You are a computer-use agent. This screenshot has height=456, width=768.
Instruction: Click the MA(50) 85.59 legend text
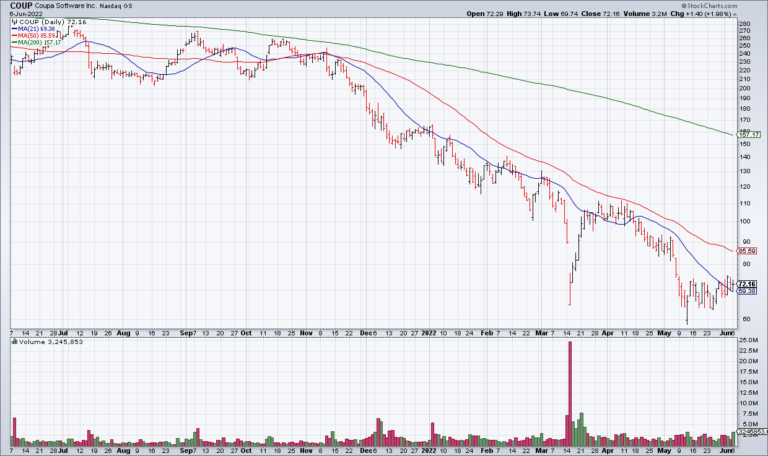36,36
